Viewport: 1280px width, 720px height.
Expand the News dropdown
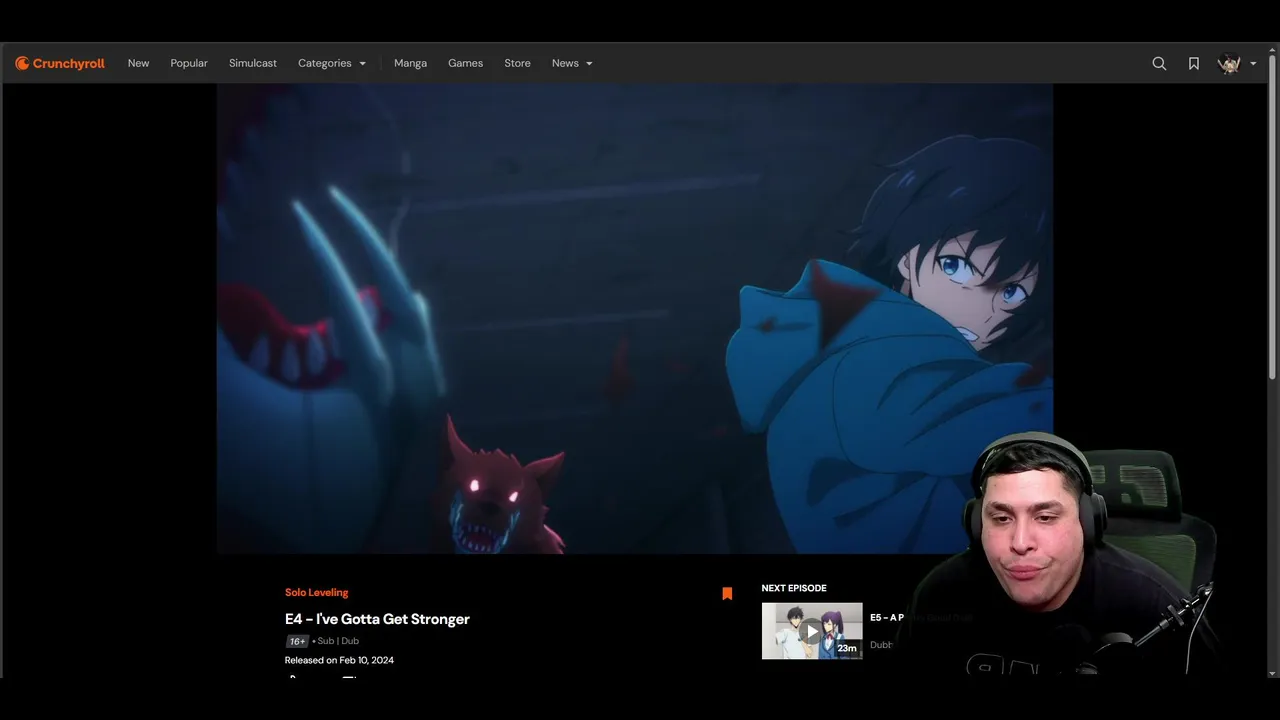(x=572, y=63)
